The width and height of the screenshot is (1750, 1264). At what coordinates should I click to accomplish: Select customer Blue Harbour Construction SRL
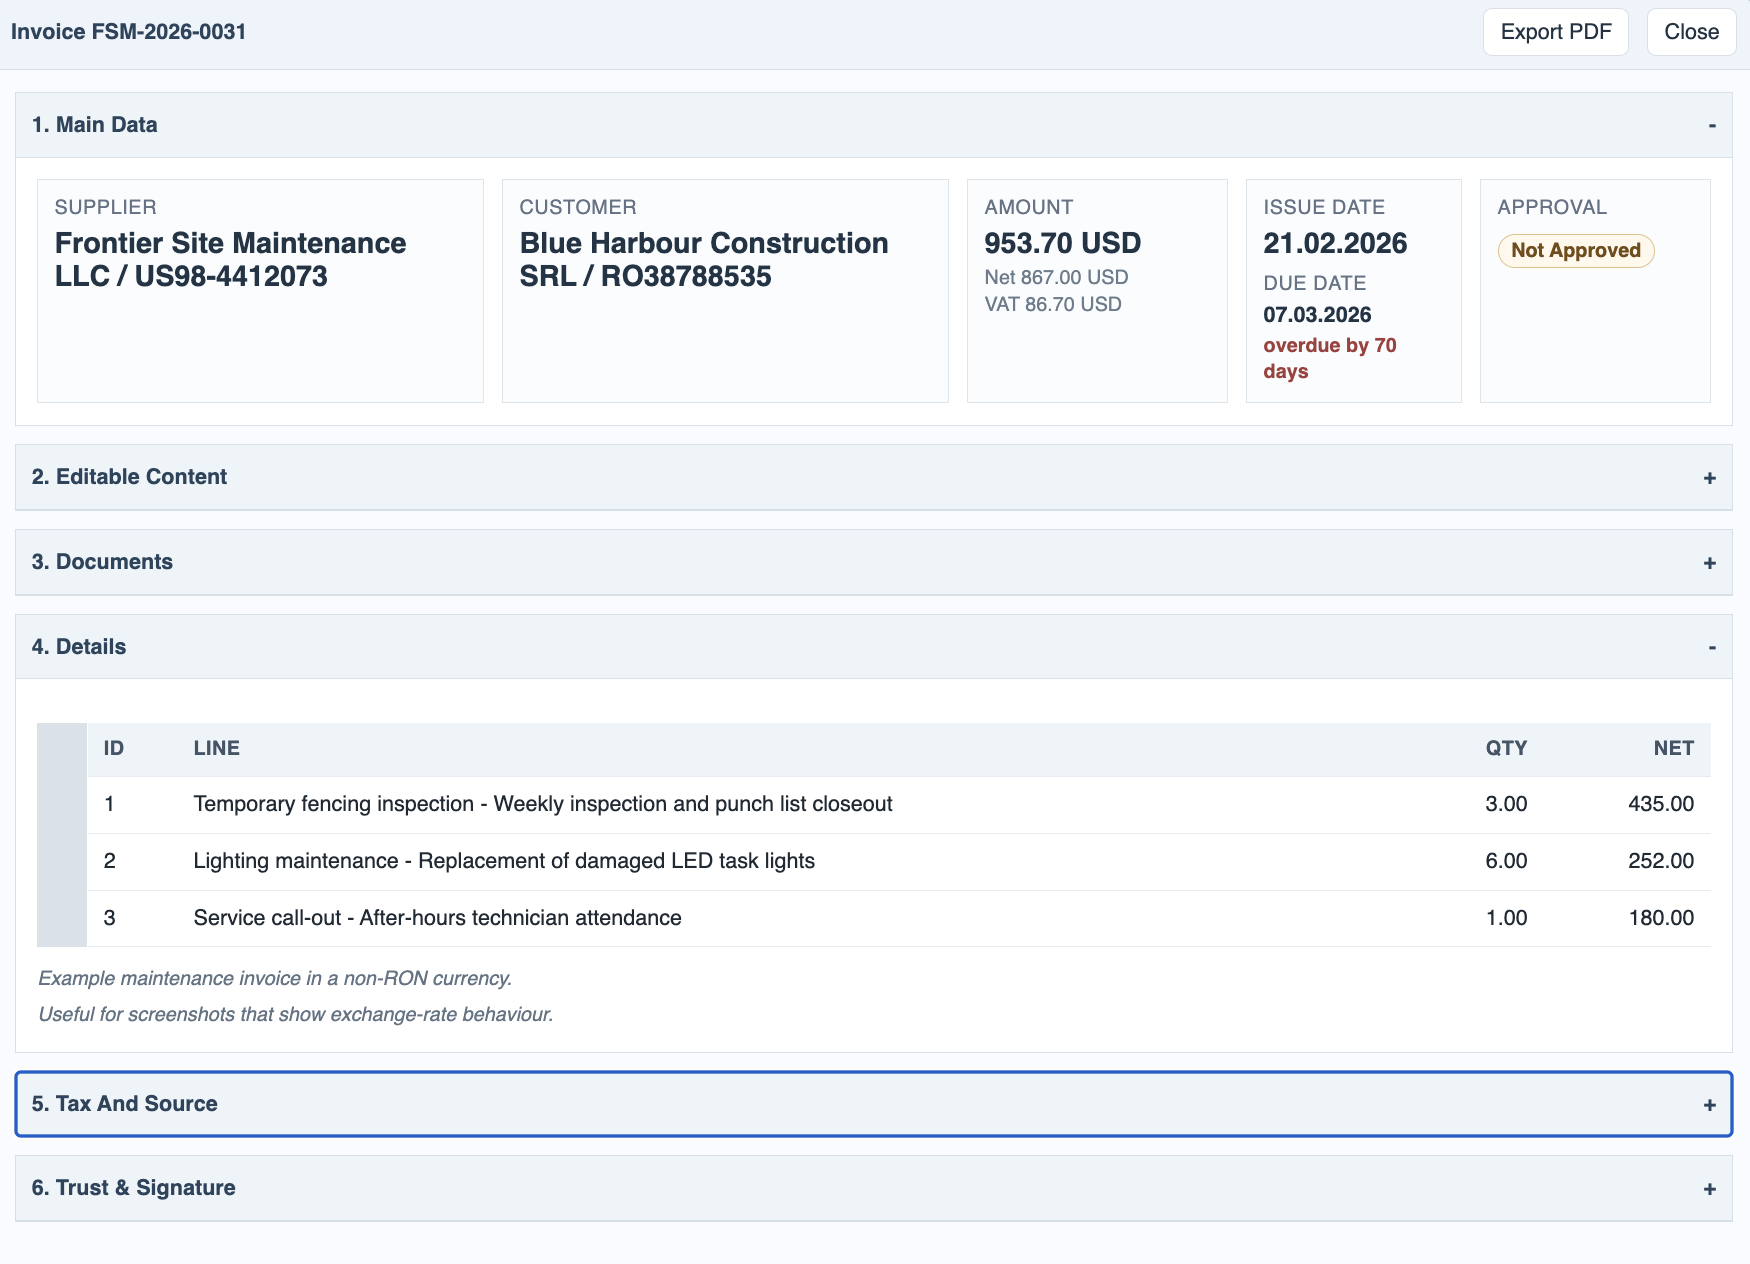pos(704,259)
